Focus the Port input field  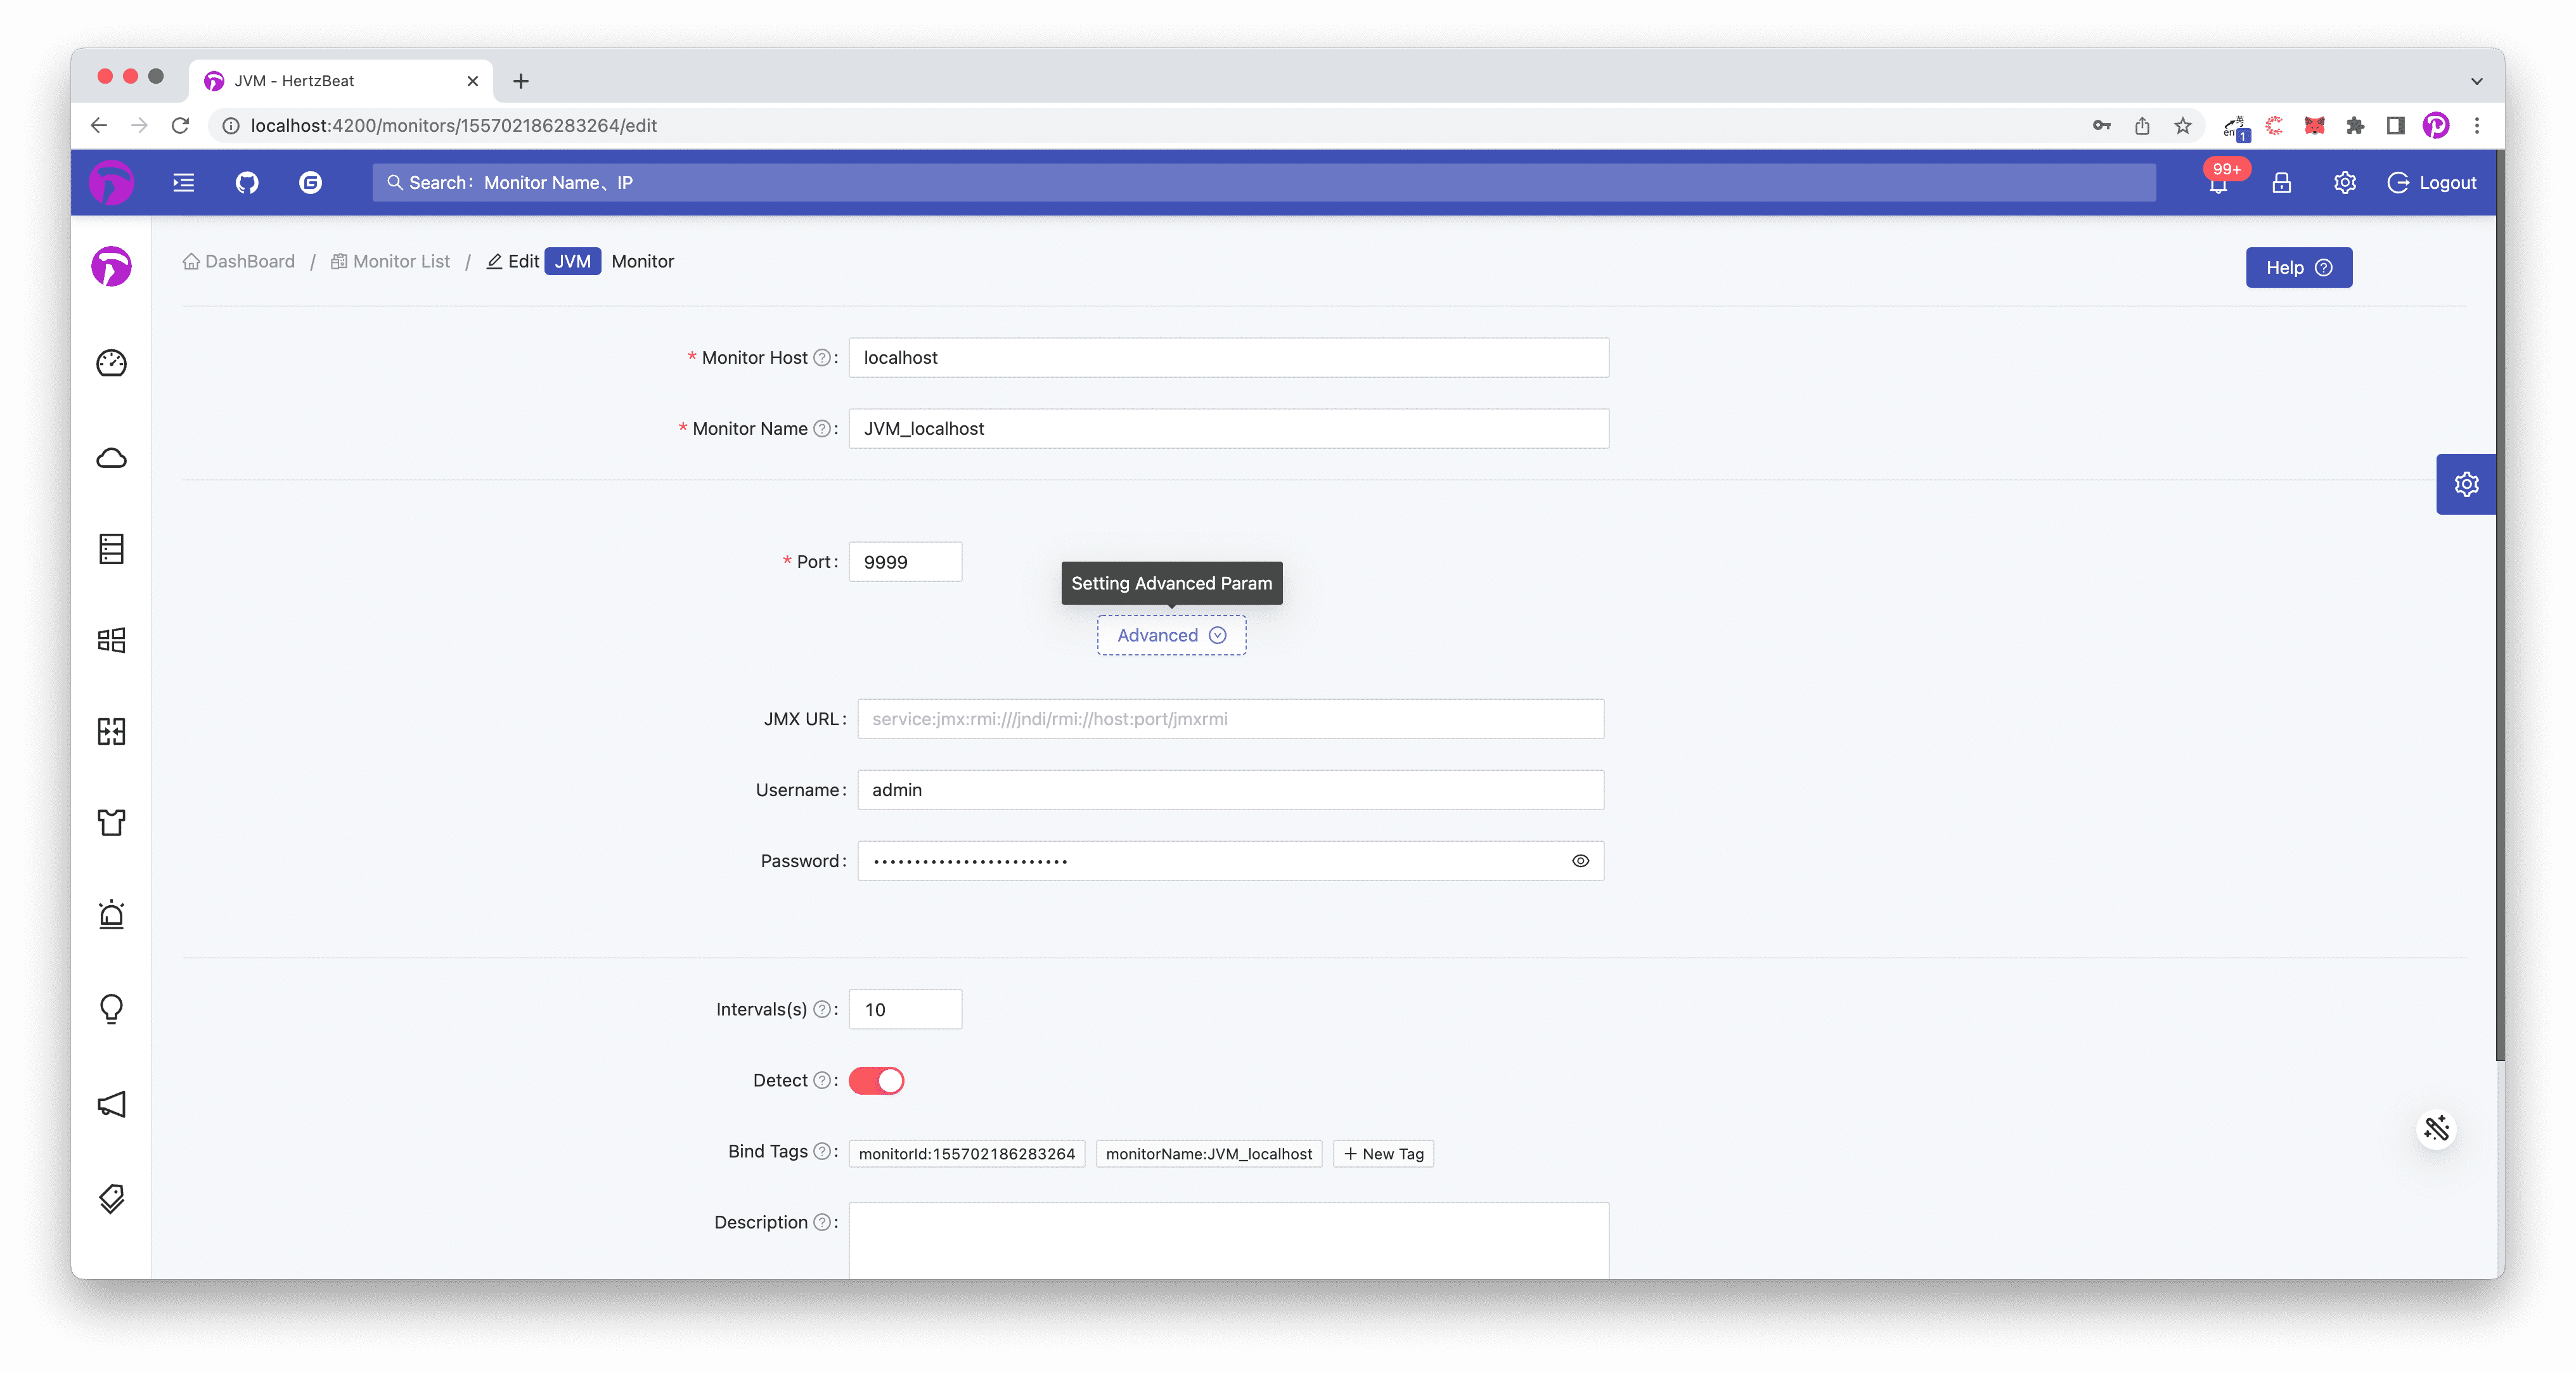[905, 561]
